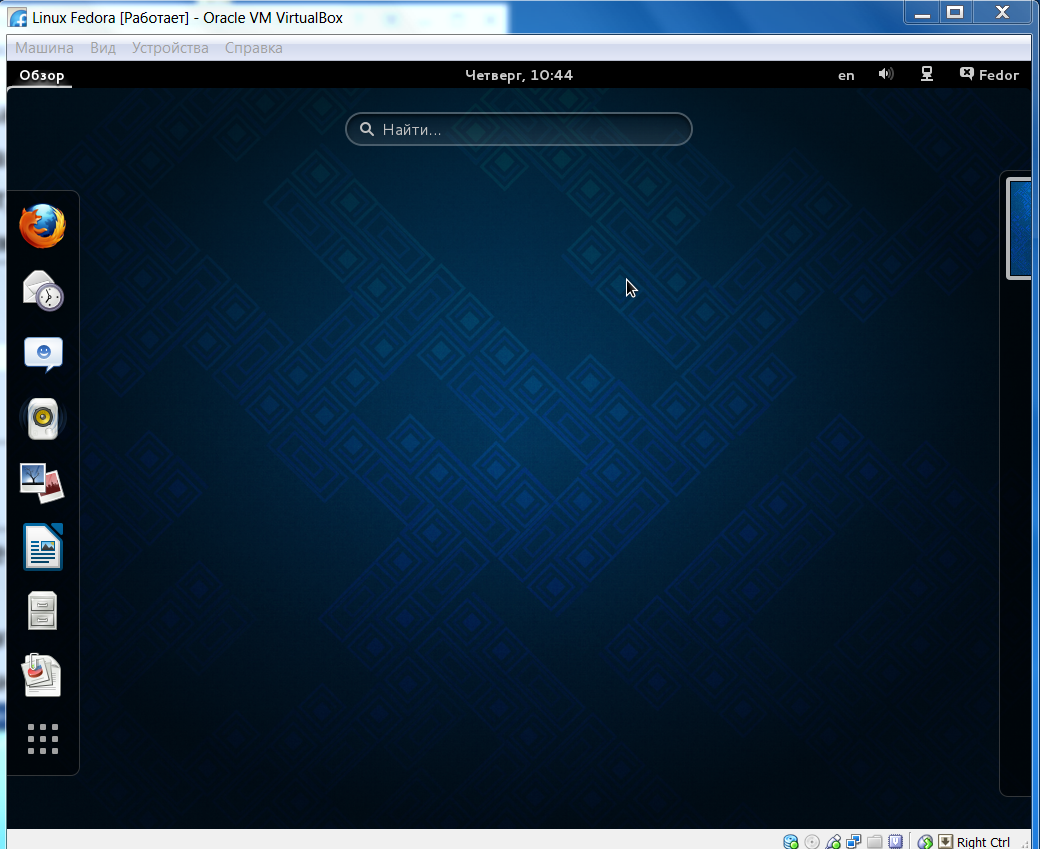The width and height of the screenshot is (1040, 849).
Task: Show all applications grid
Action: point(43,739)
